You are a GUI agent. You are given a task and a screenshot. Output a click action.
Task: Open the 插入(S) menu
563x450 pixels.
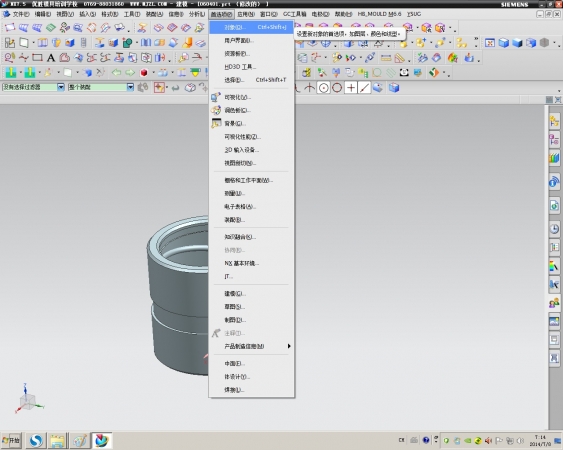88,14
